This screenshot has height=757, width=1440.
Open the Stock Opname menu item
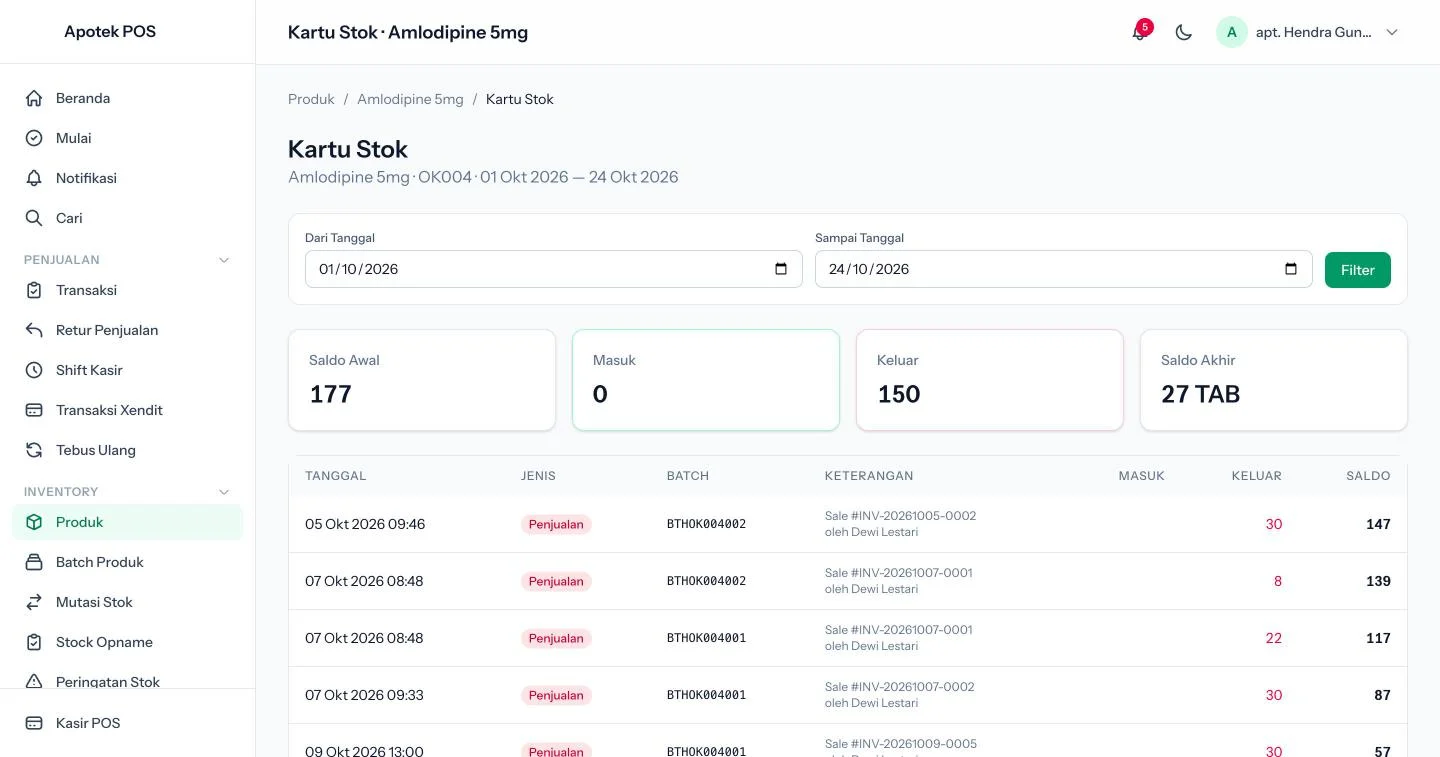pyautogui.click(x=127, y=642)
